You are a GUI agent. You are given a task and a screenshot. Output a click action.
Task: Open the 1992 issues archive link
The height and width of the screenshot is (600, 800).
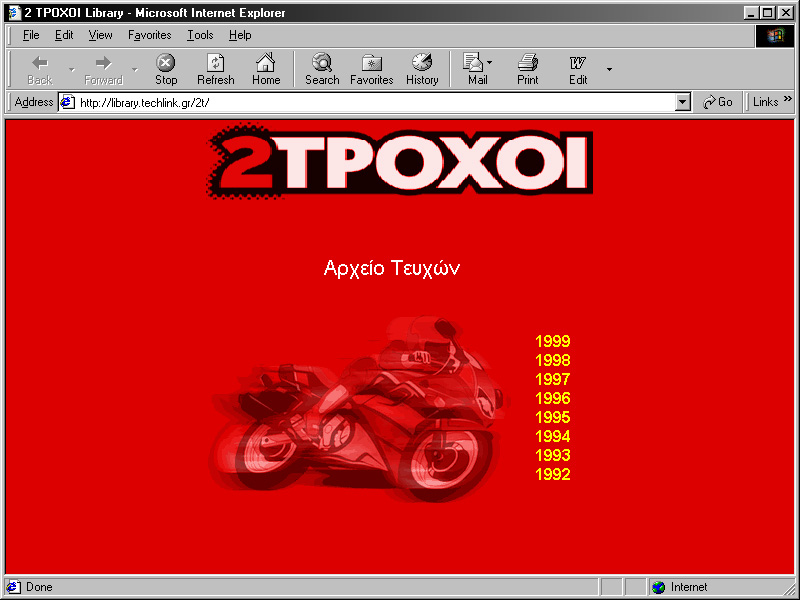pos(553,474)
